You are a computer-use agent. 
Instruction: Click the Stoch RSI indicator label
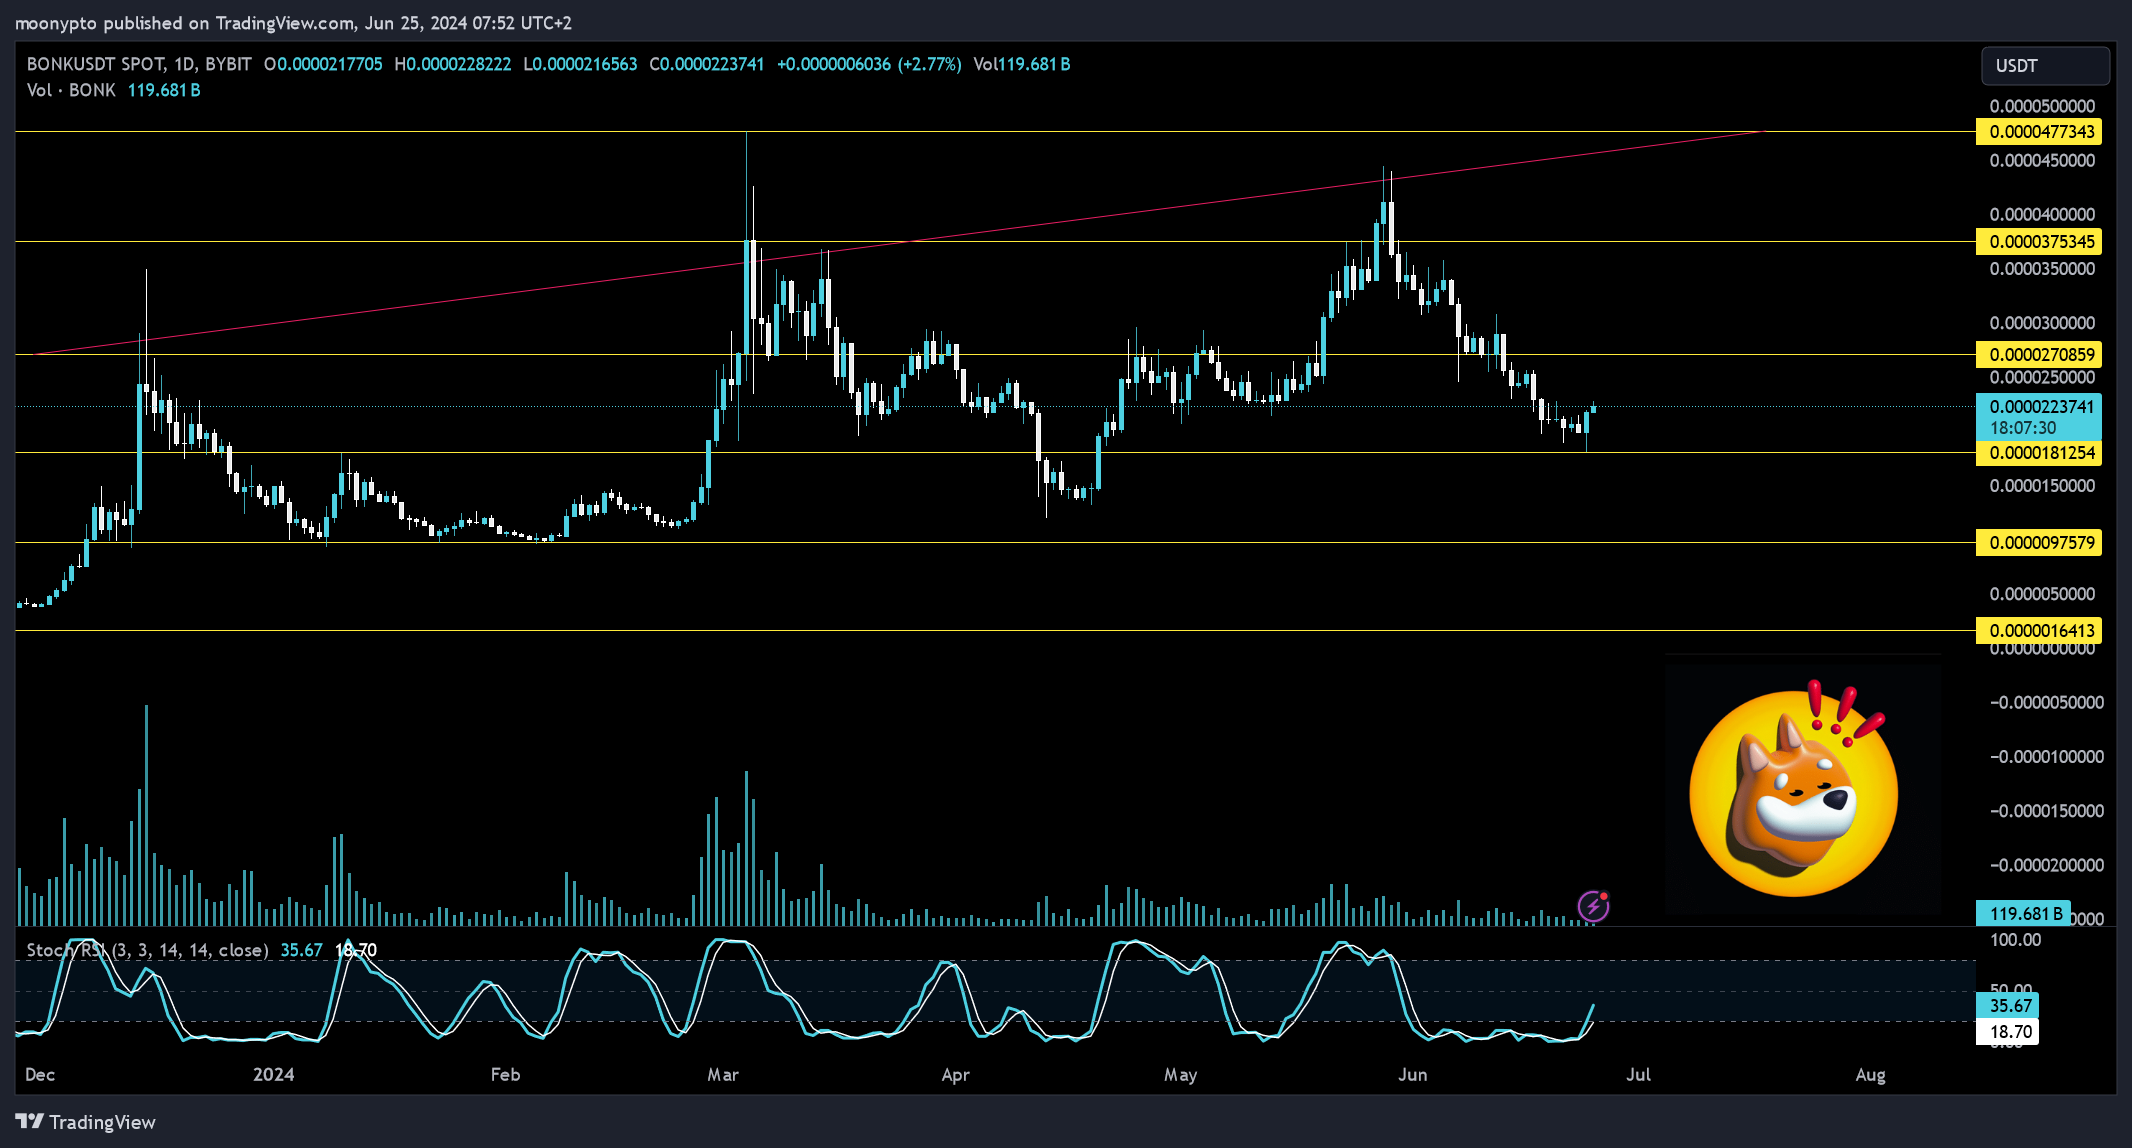(x=147, y=950)
